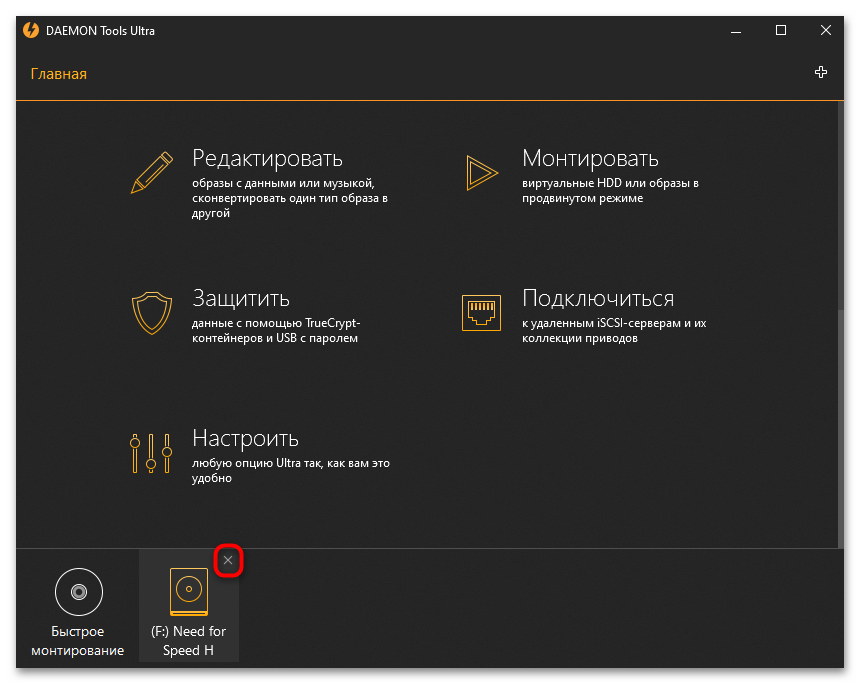This screenshot has width=860, height=684.
Task: Open the Редактировать heading
Action: [x=267, y=159]
